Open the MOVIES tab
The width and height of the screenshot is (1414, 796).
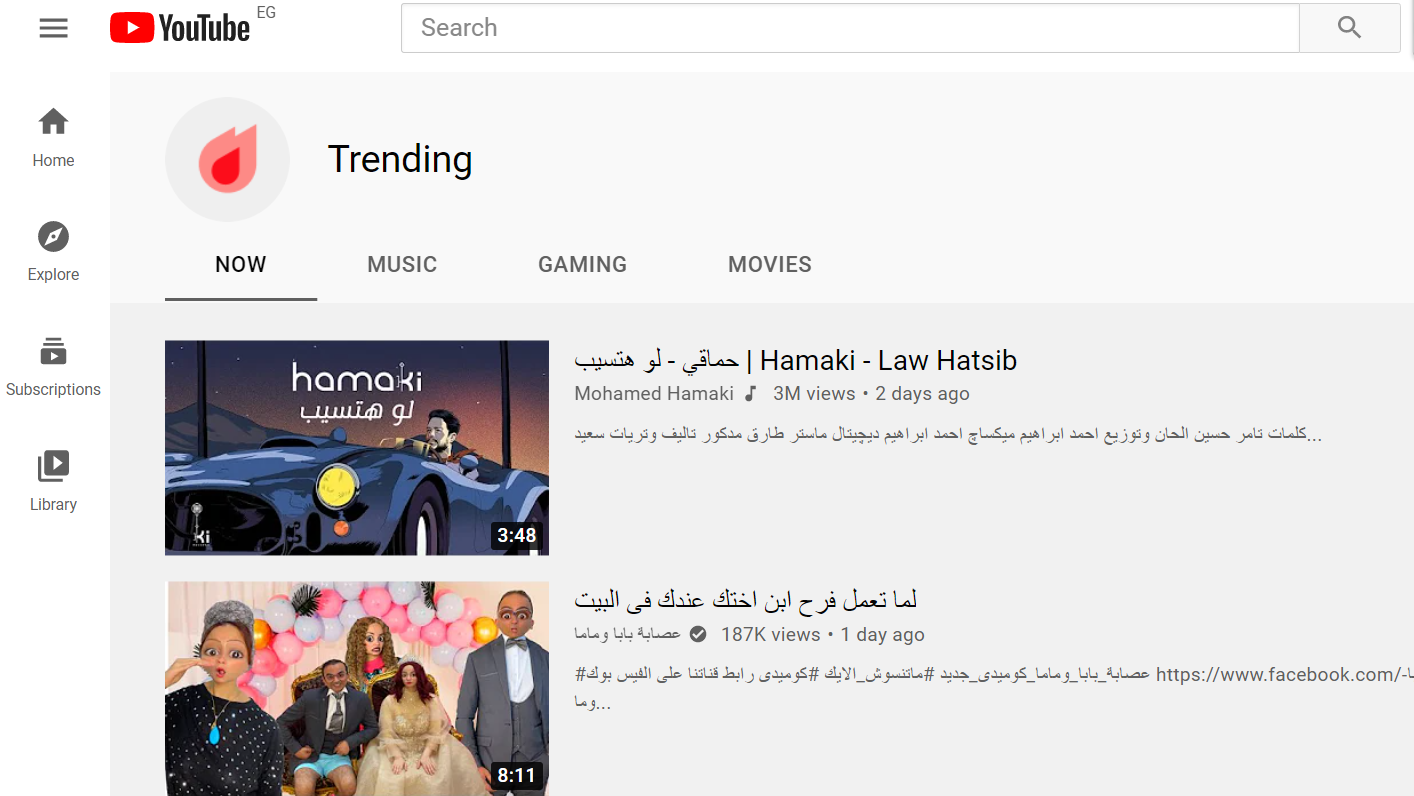click(769, 265)
